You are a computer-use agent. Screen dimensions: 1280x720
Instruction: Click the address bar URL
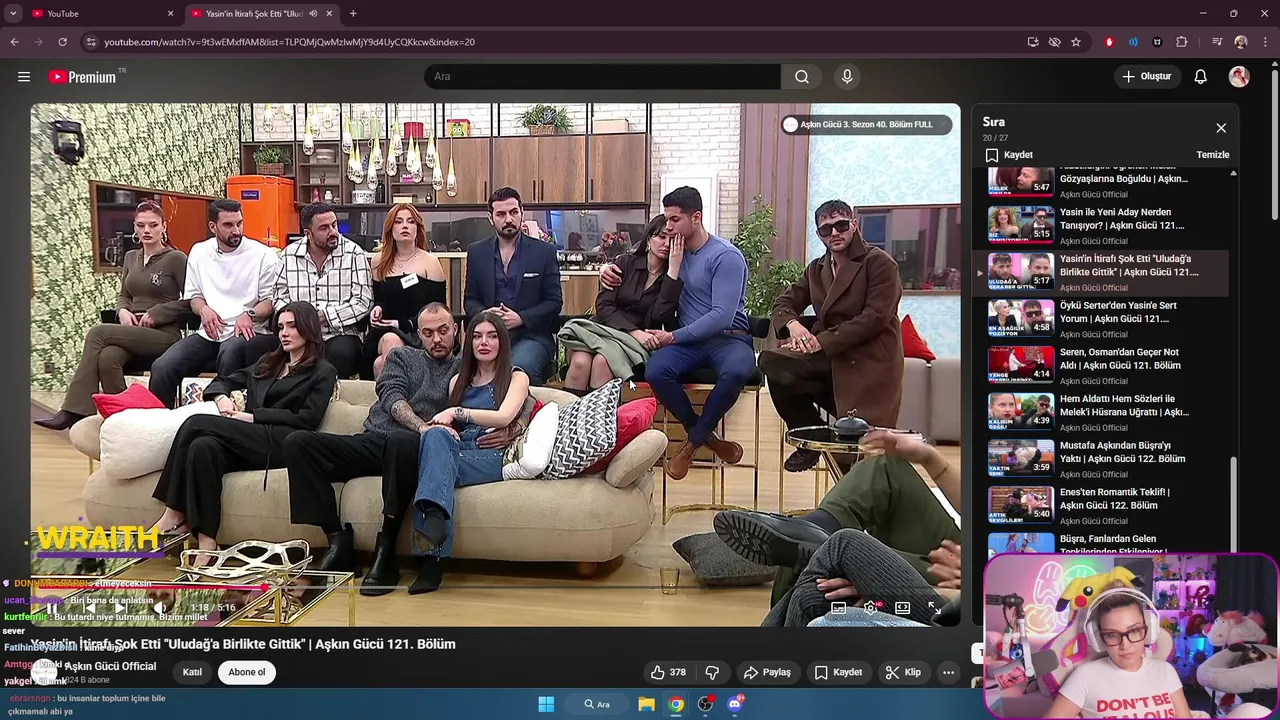(289, 42)
